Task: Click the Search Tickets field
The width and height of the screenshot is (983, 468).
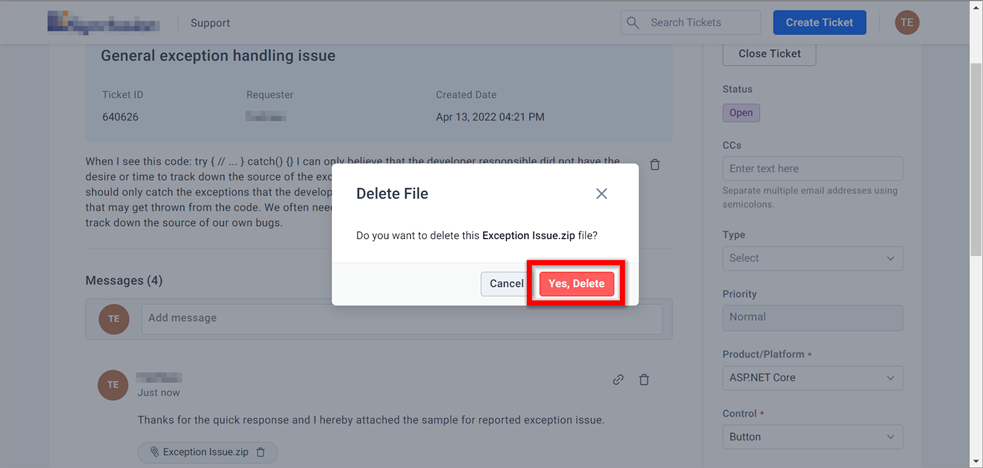Action: click(690, 23)
